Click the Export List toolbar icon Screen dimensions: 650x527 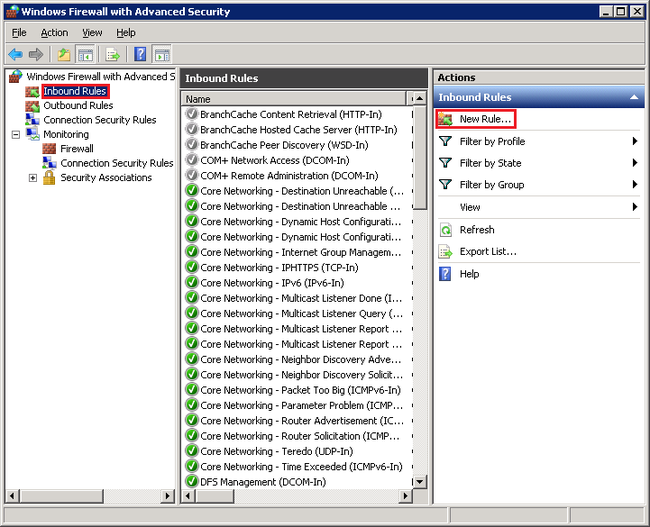click(112, 54)
